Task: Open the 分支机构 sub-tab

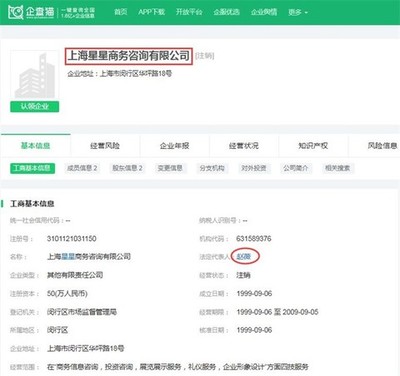Action: click(x=212, y=168)
